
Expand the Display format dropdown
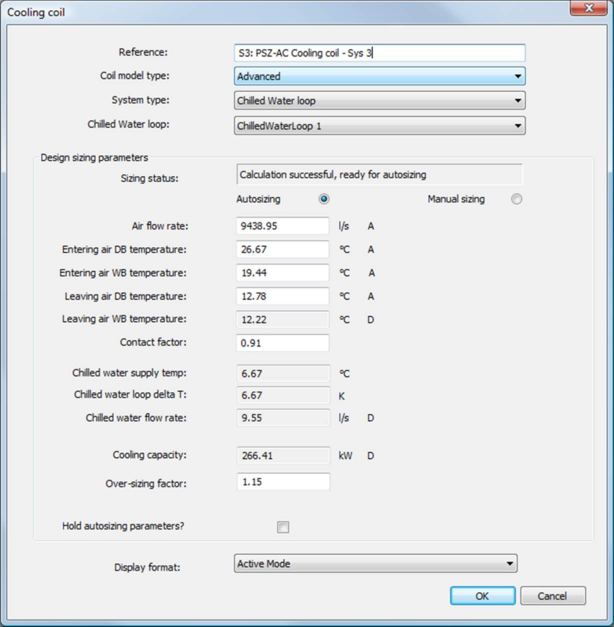pos(375,564)
